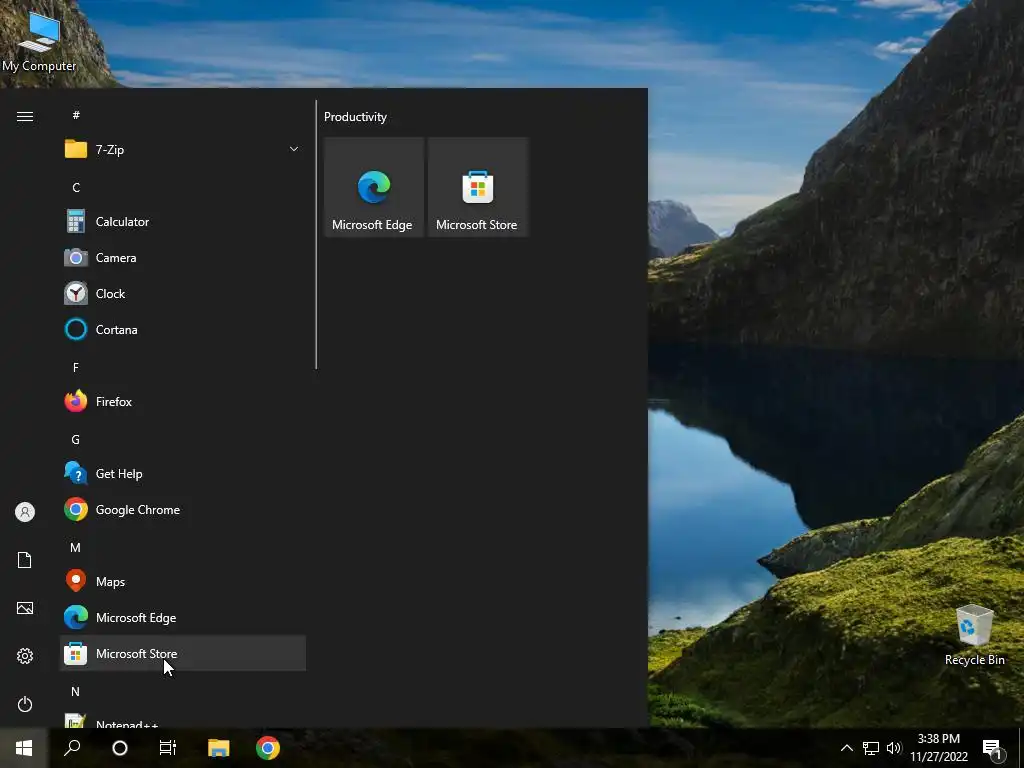Open Microsoft Store in the app list
The height and width of the screenshot is (768, 1024).
tap(182, 653)
